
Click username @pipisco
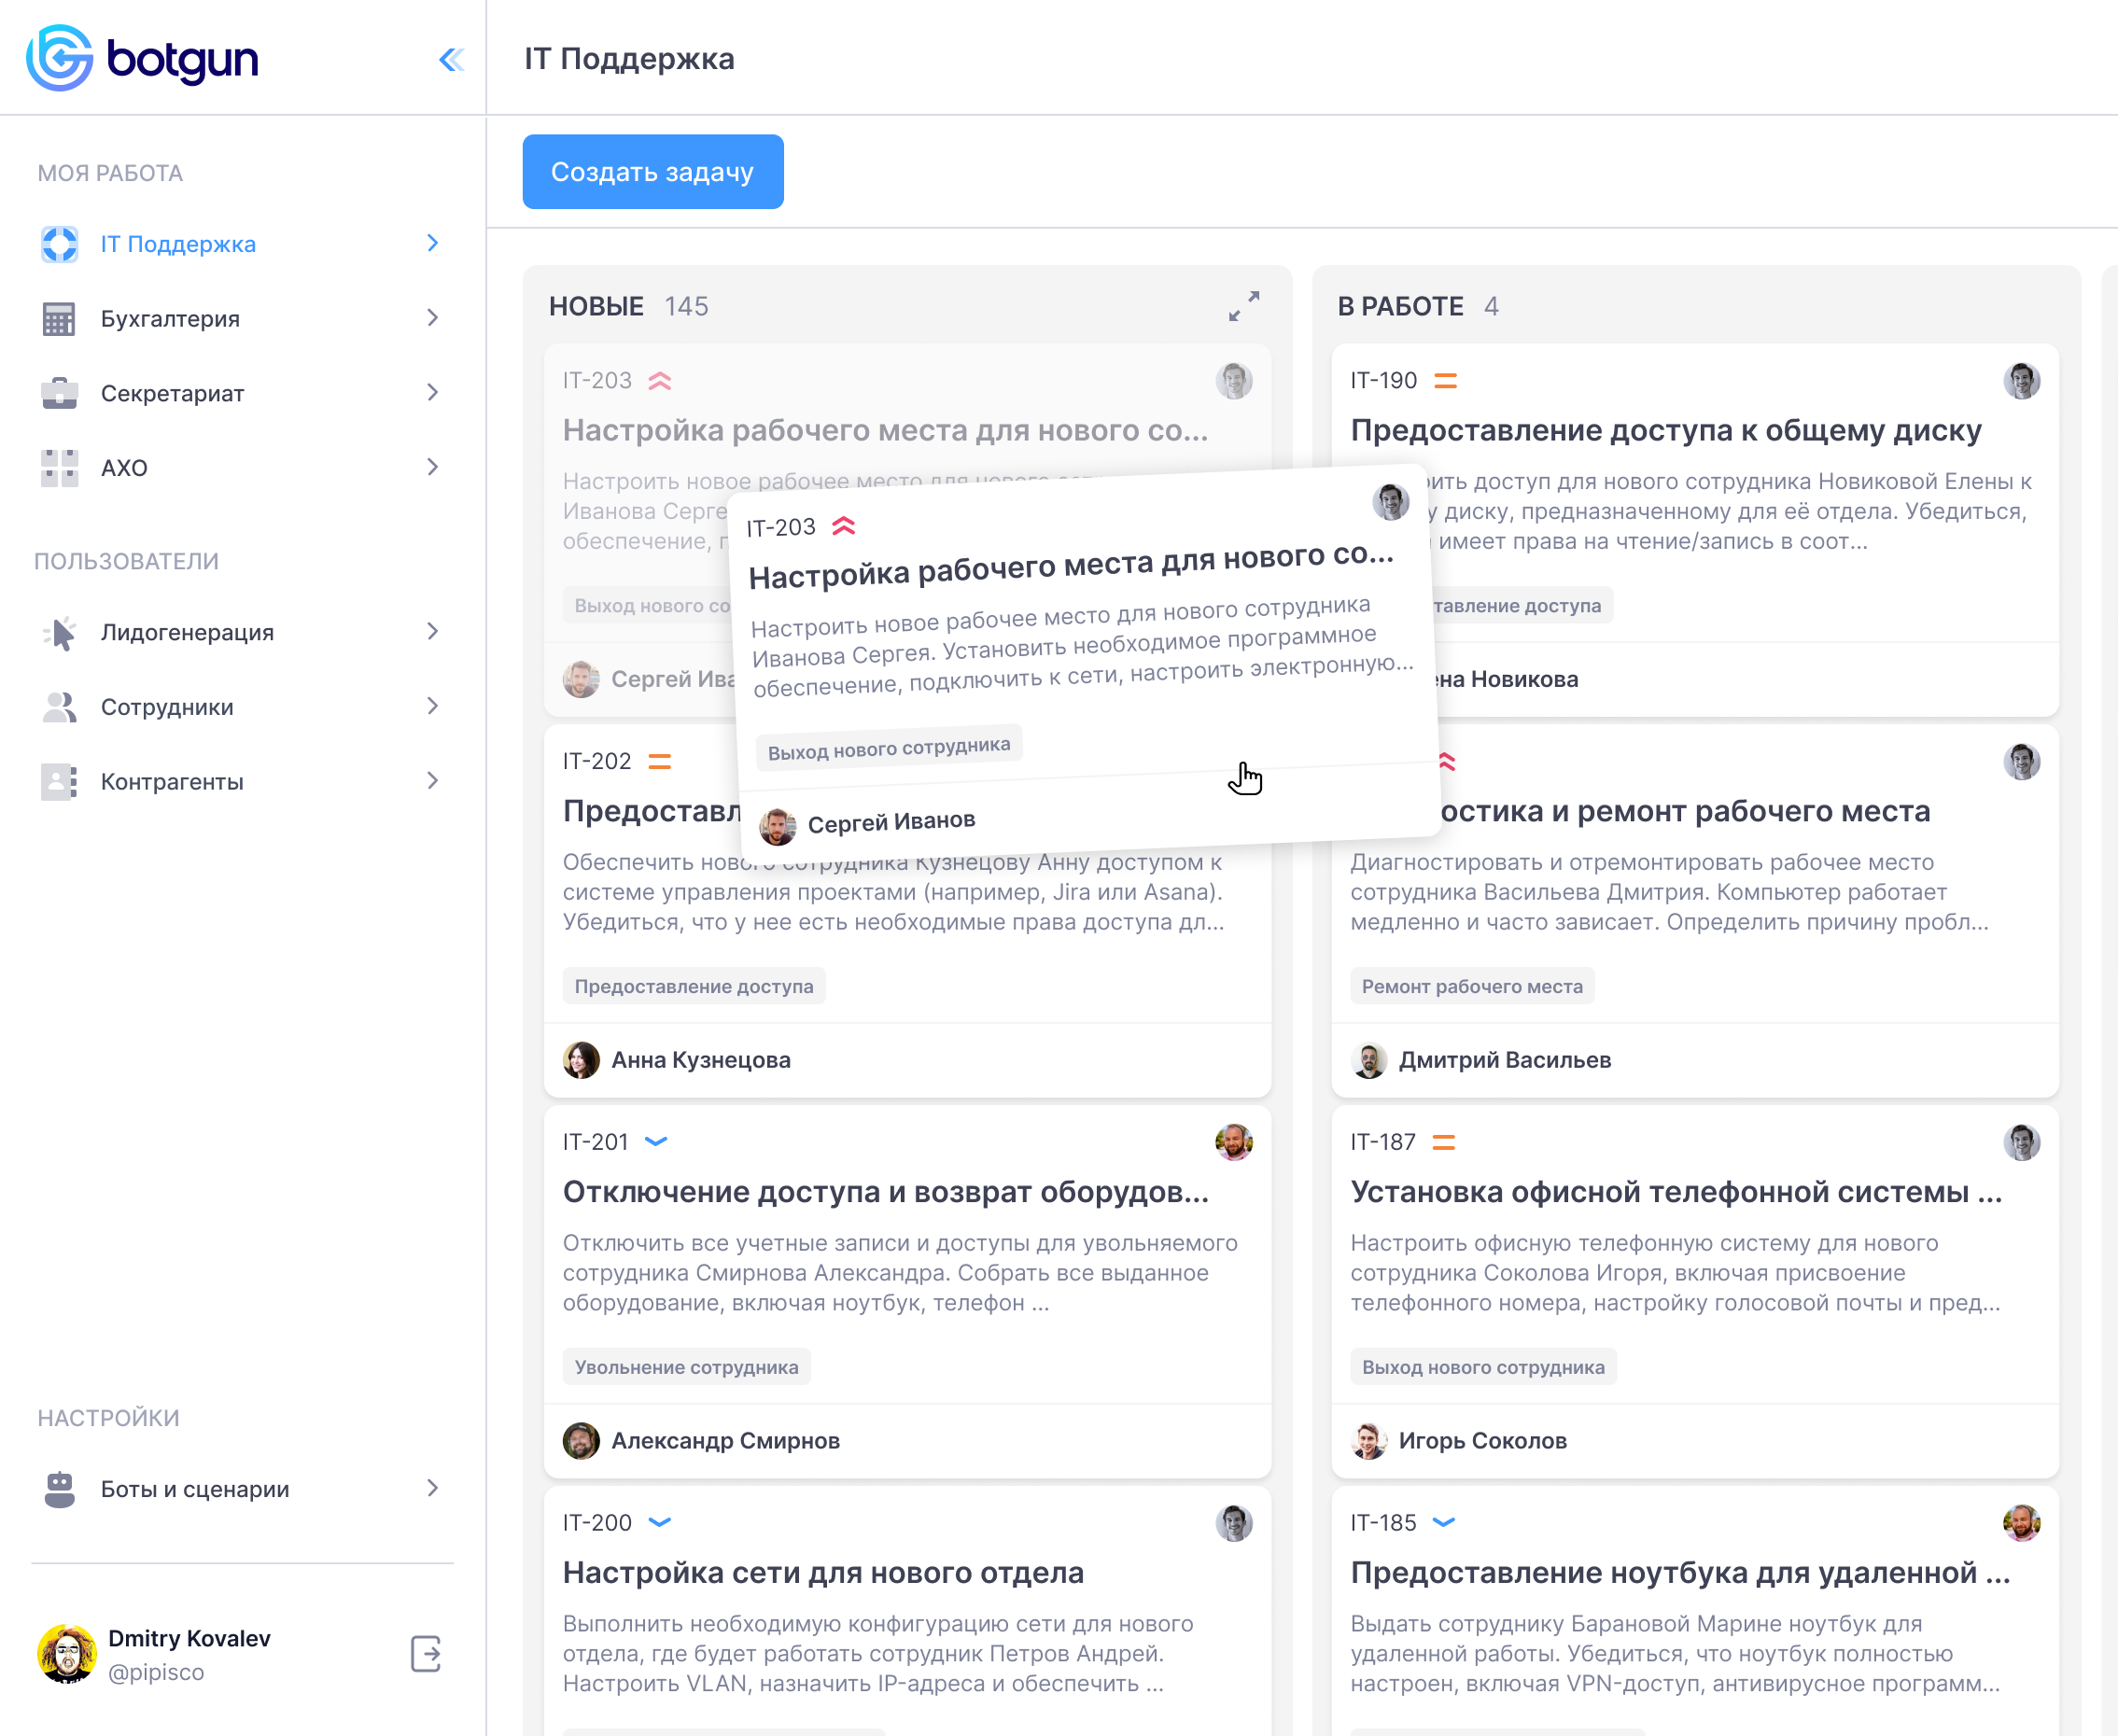[156, 1672]
